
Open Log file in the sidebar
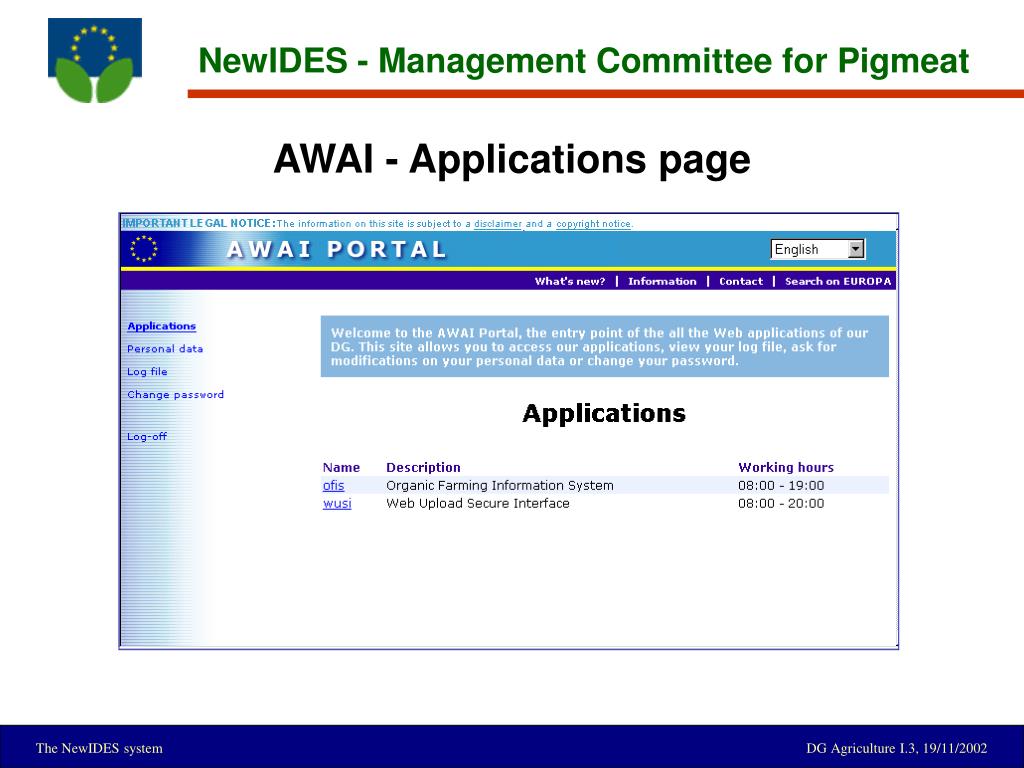click(x=147, y=372)
